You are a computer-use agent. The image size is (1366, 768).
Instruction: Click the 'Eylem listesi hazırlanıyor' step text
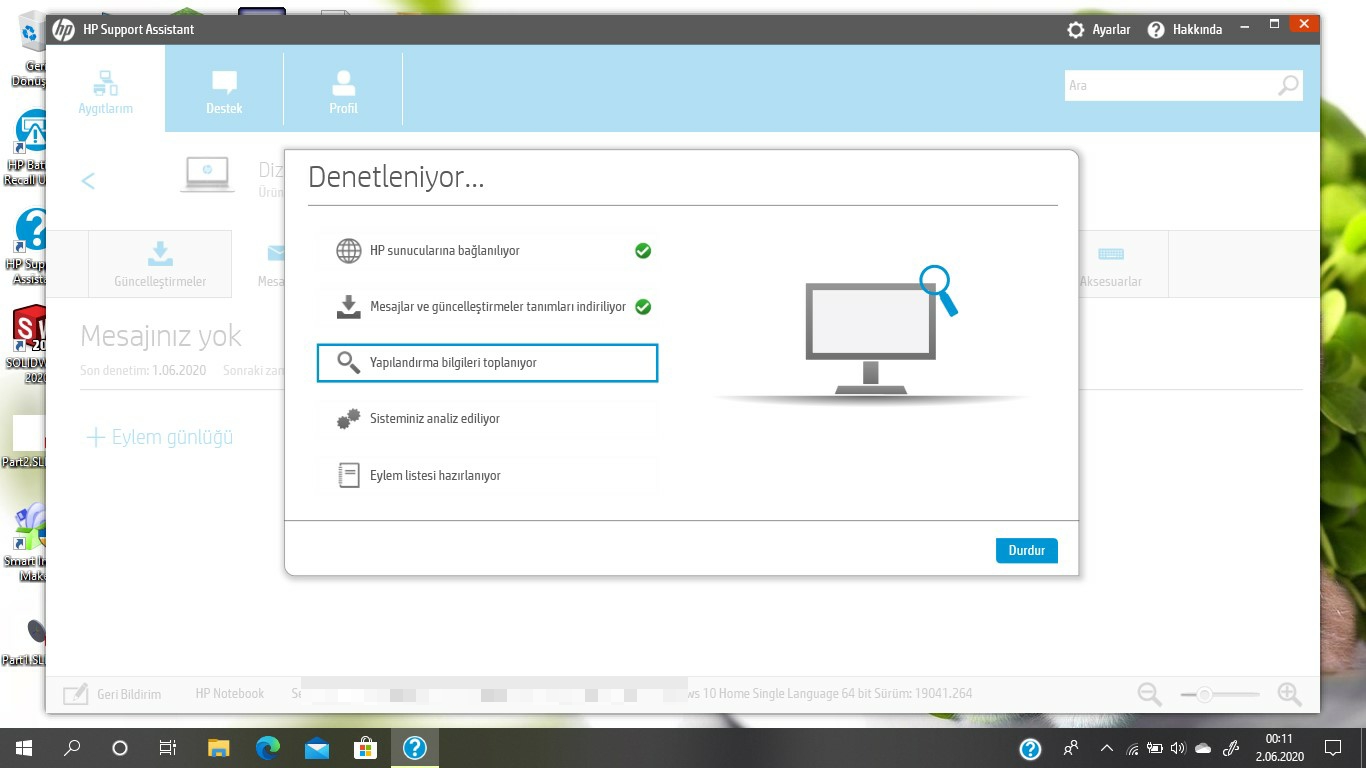coord(435,476)
